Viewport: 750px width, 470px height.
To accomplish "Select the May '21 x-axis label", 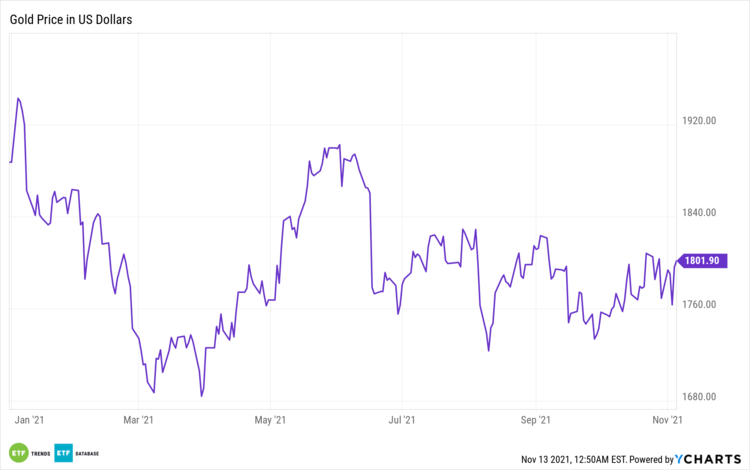I will pyautogui.click(x=271, y=420).
